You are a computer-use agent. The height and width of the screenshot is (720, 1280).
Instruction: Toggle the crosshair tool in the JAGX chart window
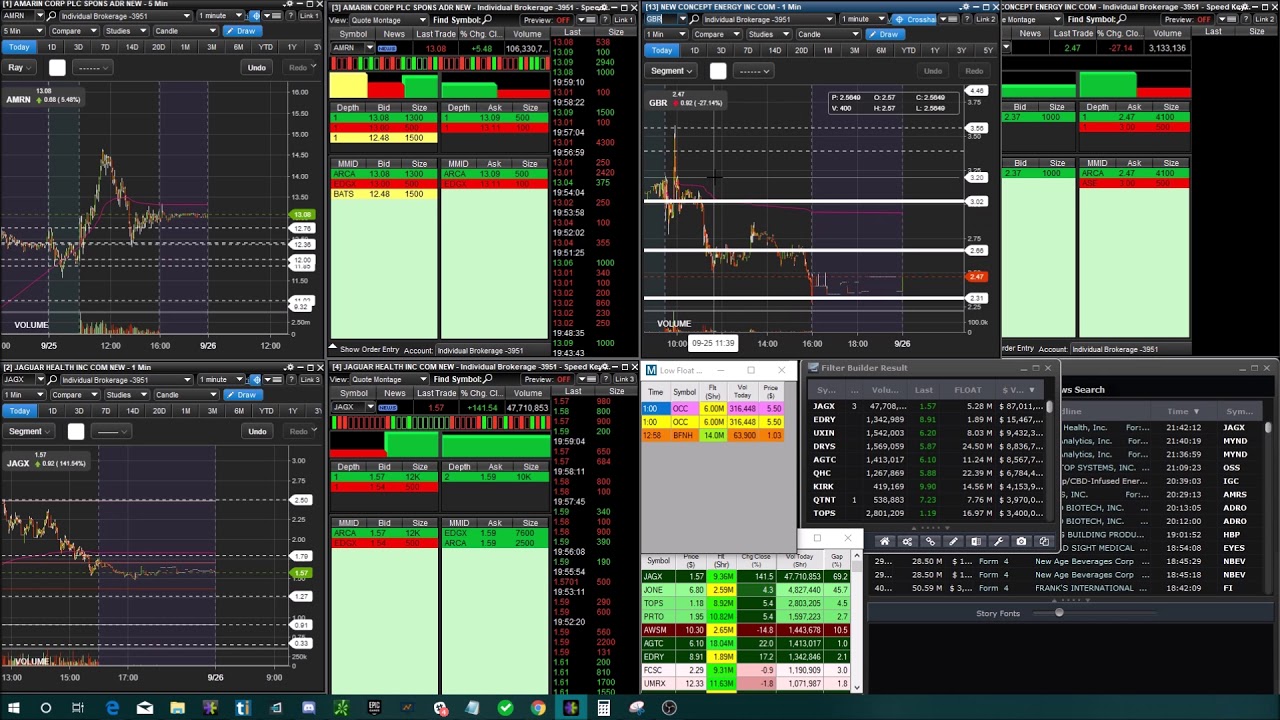coord(255,379)
